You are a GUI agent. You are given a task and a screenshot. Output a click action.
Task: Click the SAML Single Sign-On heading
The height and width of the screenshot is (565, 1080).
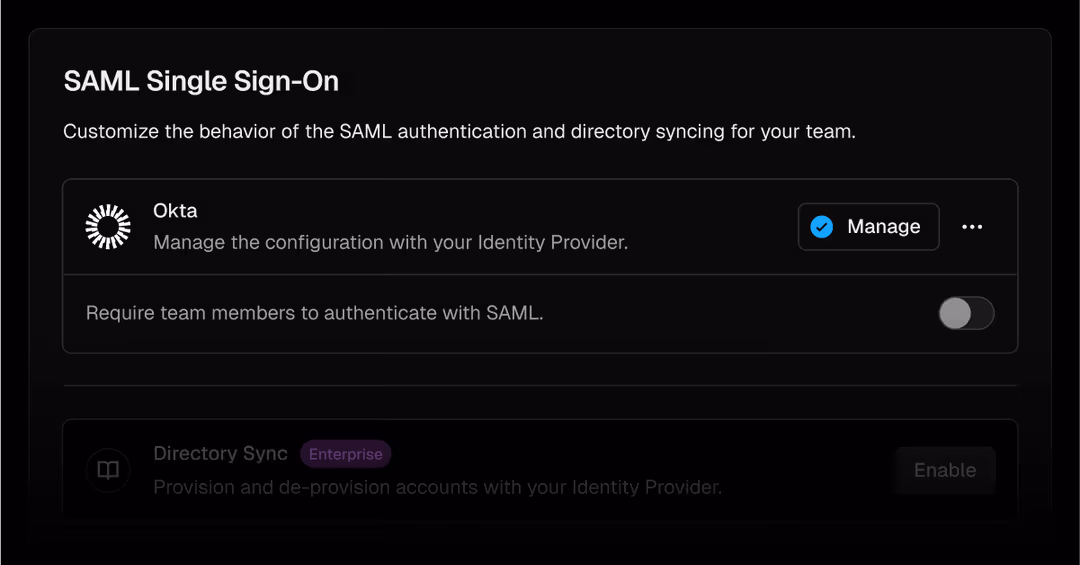(201, 82)
